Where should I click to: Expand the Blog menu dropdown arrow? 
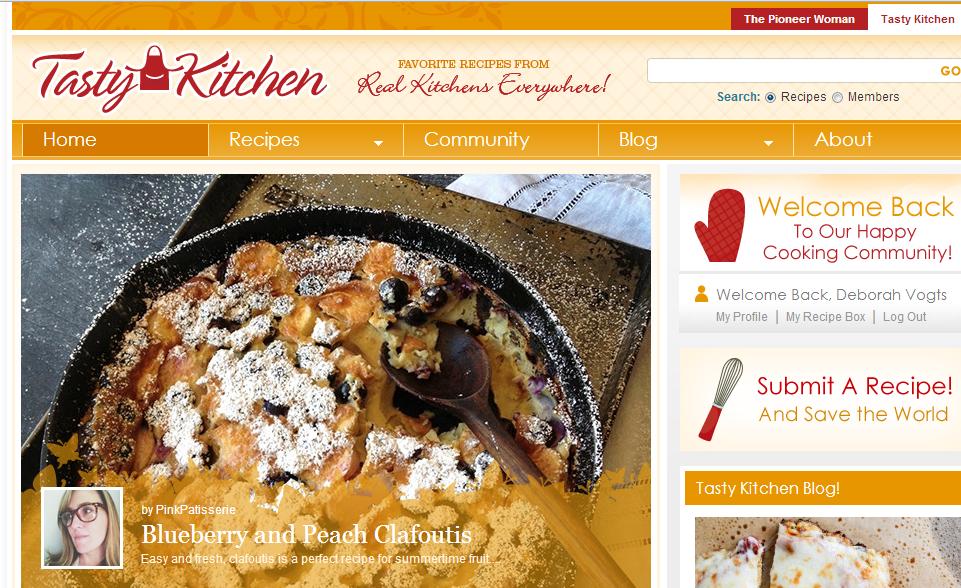click(x=768, y=142)
